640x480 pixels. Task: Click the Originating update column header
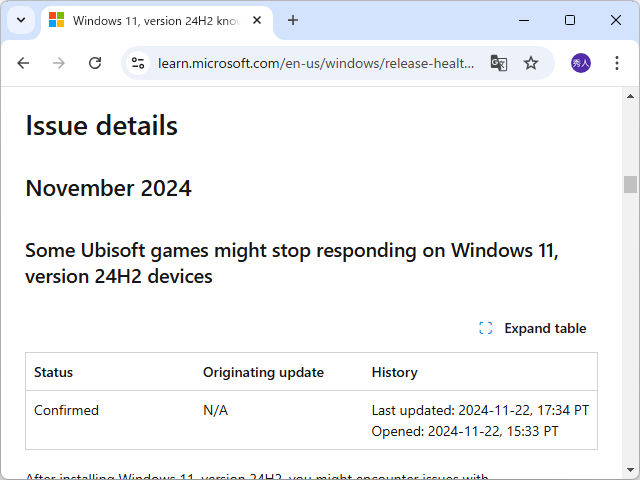click(263, 372)
